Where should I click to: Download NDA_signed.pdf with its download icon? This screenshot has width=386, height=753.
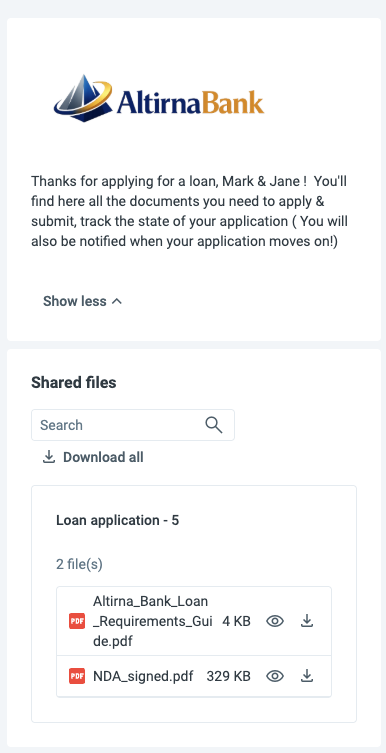(307, 676)
